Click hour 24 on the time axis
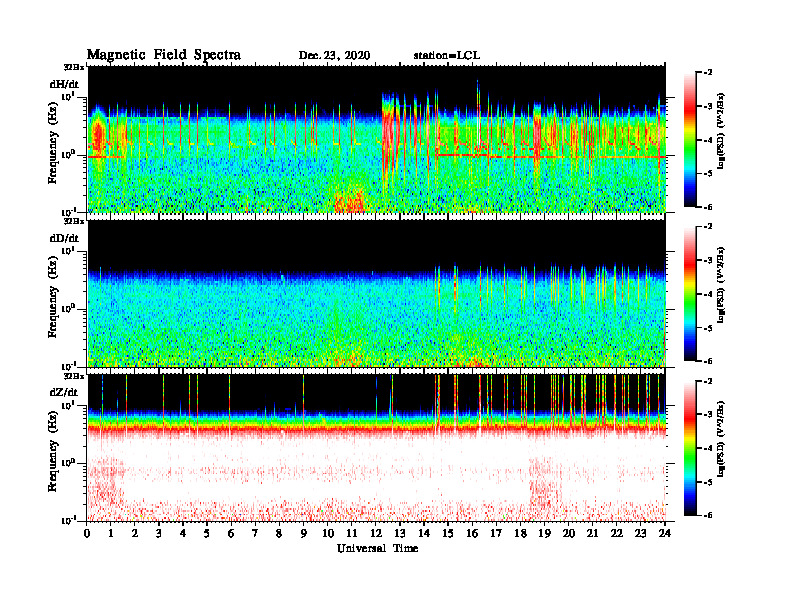This screenshot has width=792, height=612. click(665, 534)
